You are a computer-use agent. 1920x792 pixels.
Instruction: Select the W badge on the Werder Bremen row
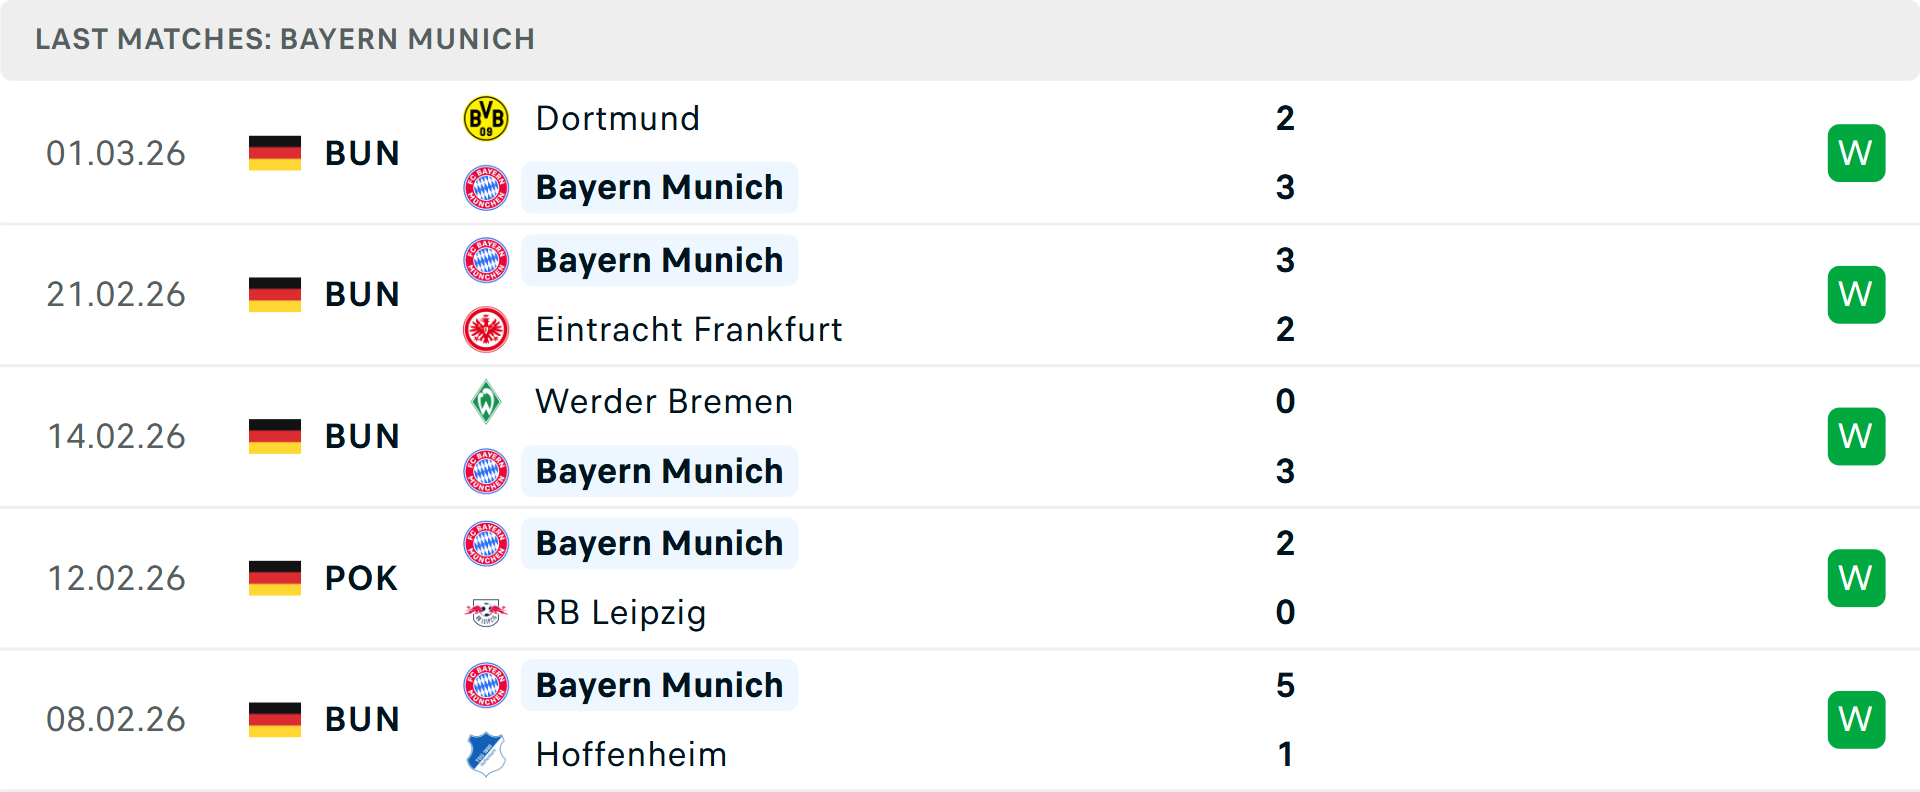[x=1856, y=435]
